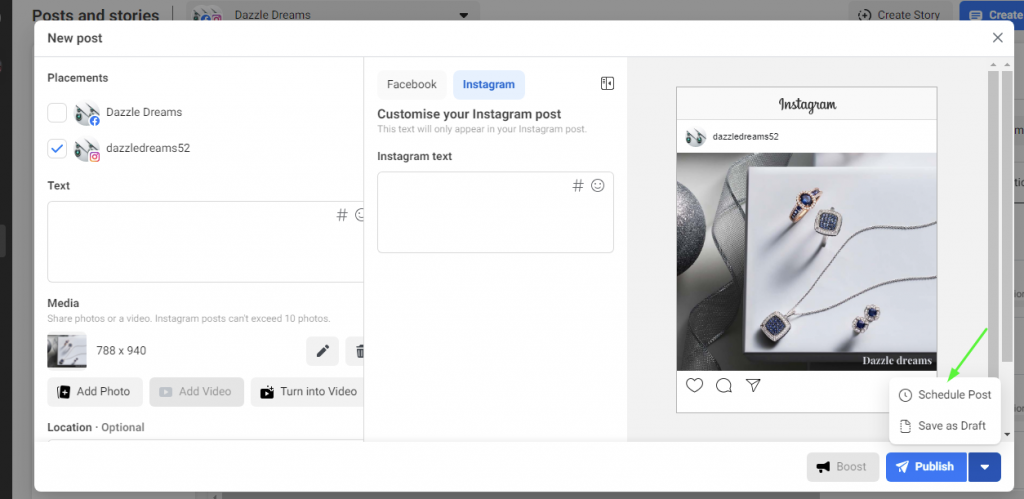Insert hashtag in Instagram text box

click(x=578, y=186)
